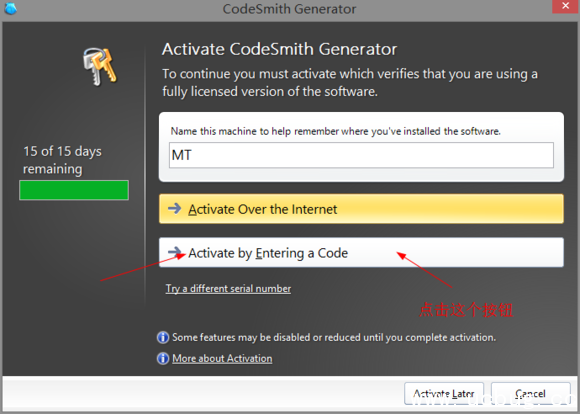Close the CodeSmith Generator dialog
The image size is (580, 414).
[x=565, y=6]
